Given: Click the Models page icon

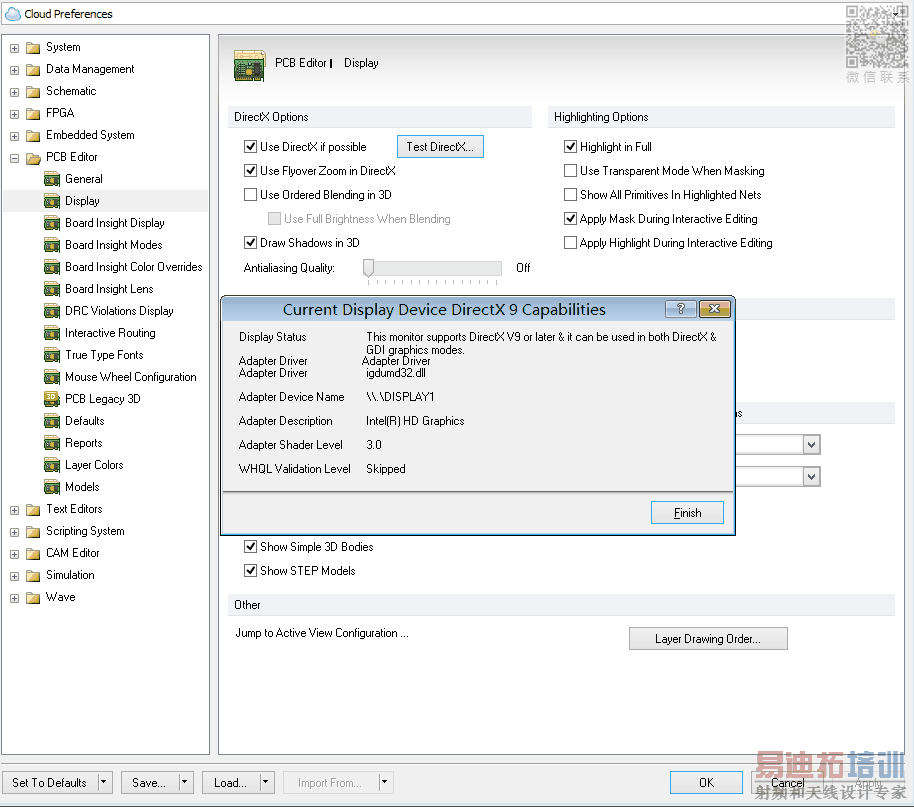Looking at the screenshot, I should 52,487.
